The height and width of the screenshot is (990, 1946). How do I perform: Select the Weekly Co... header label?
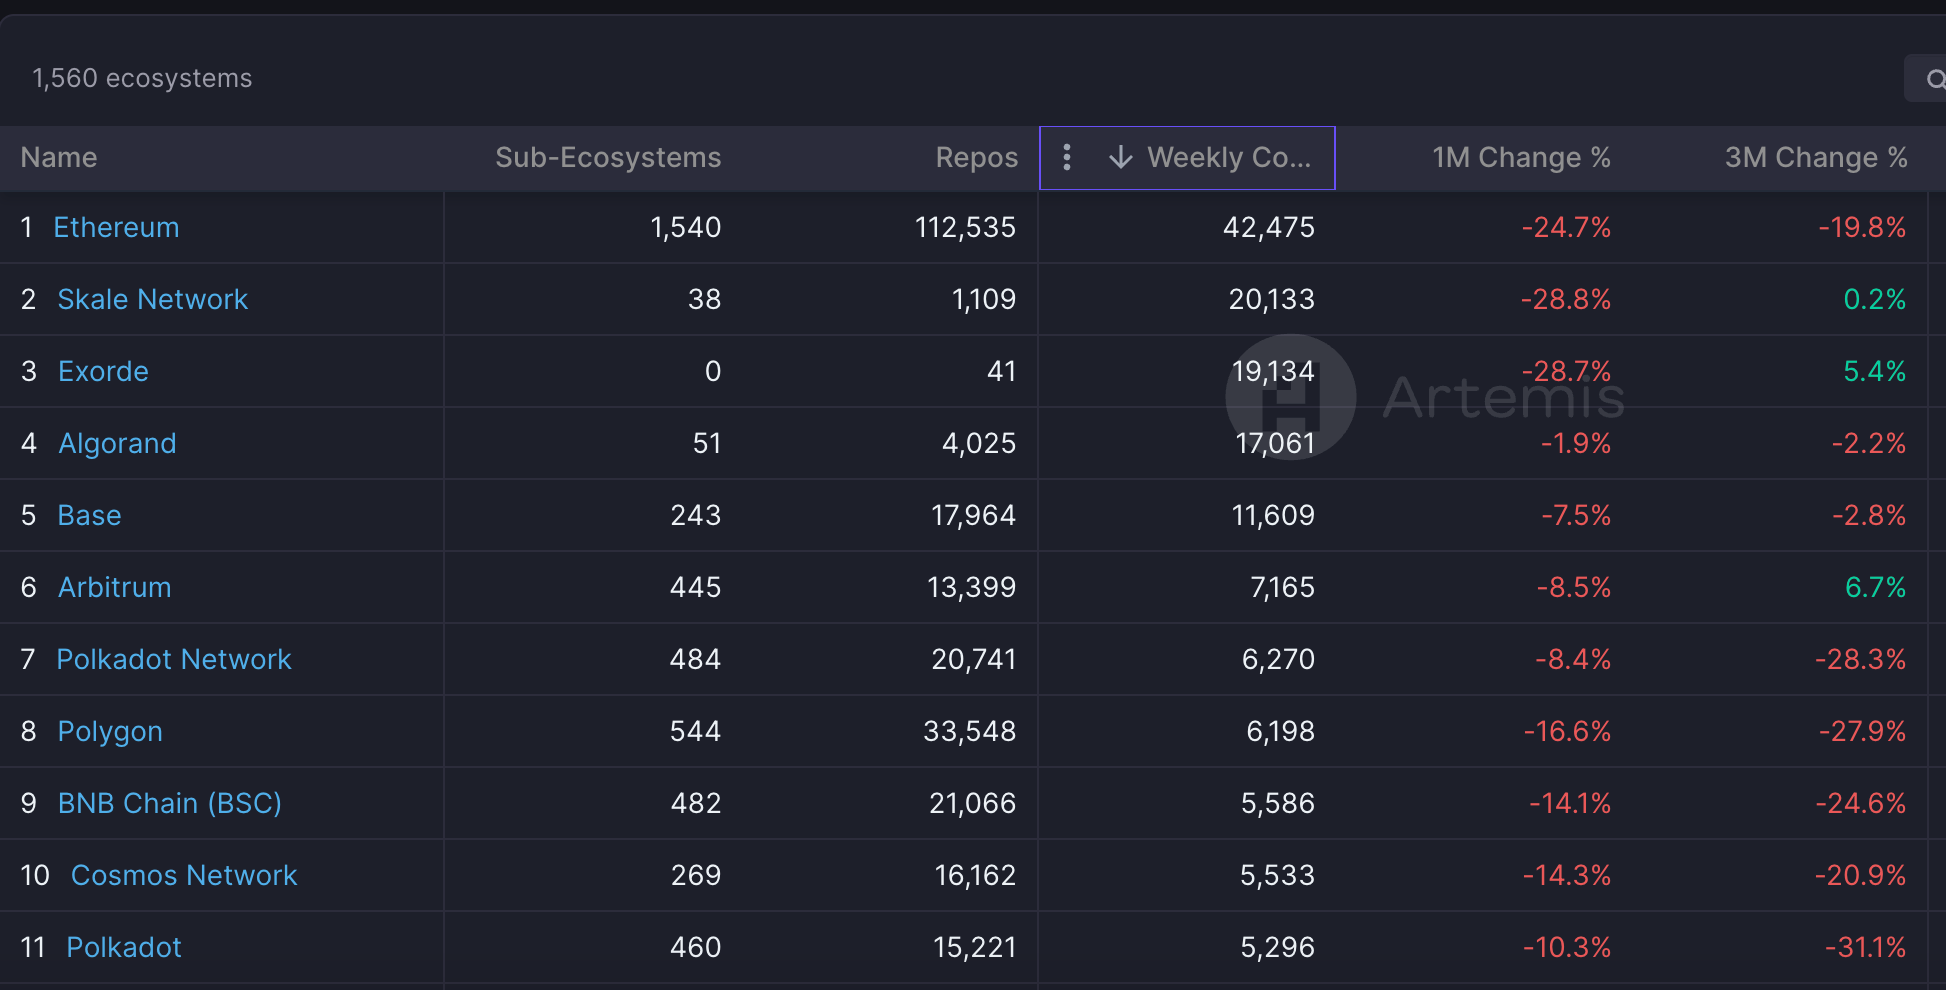(x=1229, y=157)
